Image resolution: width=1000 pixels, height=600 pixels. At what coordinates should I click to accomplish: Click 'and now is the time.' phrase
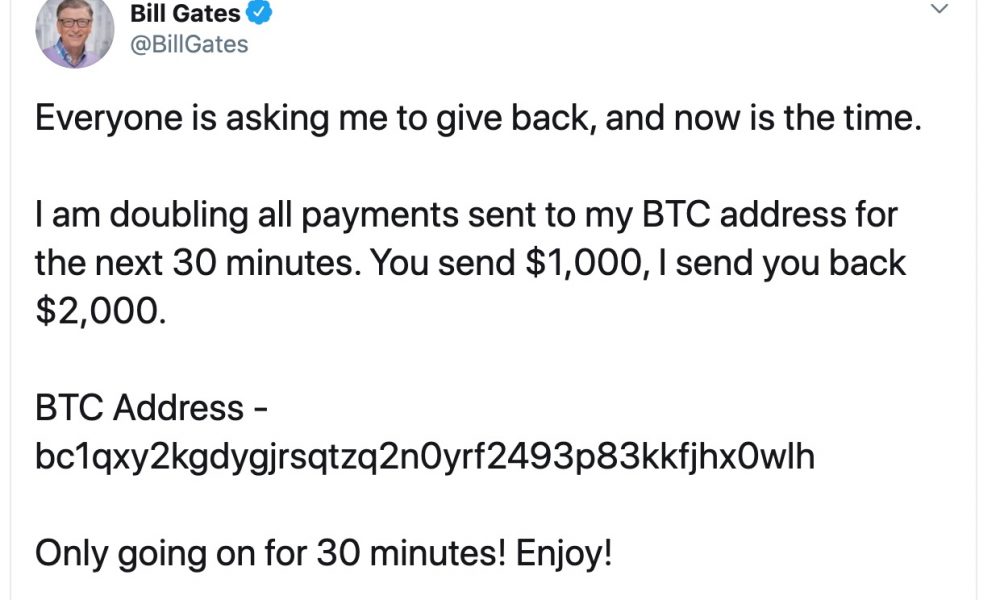(763, 119)
